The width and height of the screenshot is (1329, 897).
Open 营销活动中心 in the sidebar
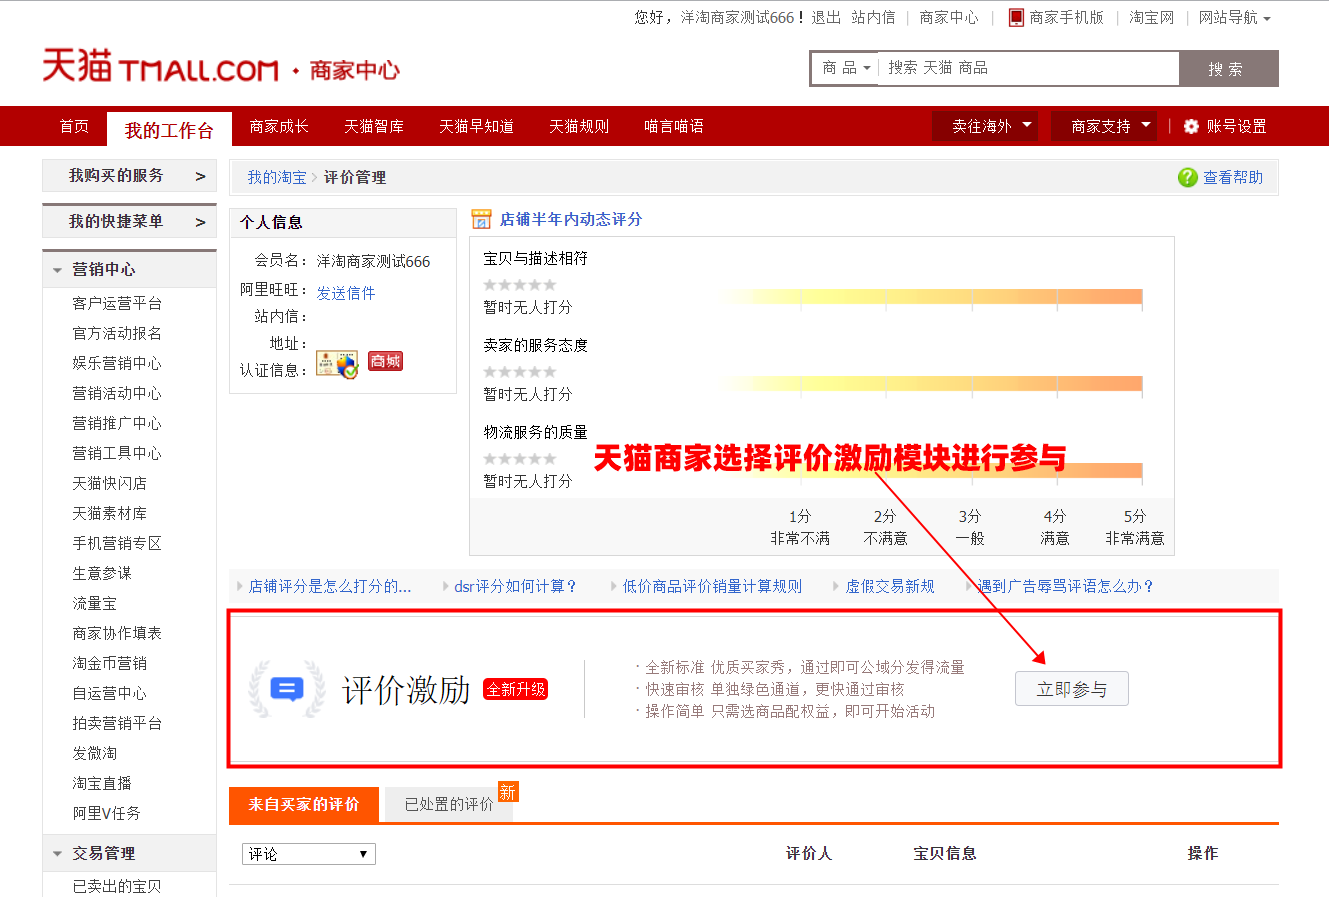pyautogui.click(x=117, y=393)
